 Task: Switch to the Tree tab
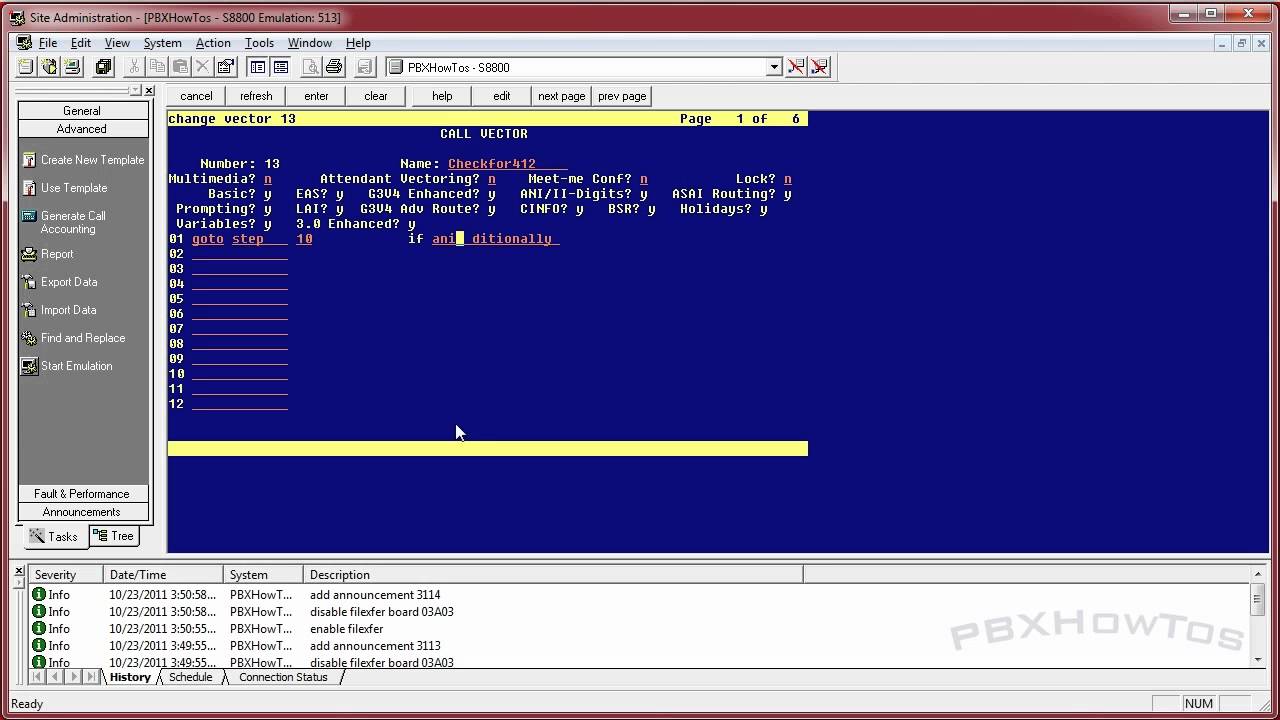114,536
